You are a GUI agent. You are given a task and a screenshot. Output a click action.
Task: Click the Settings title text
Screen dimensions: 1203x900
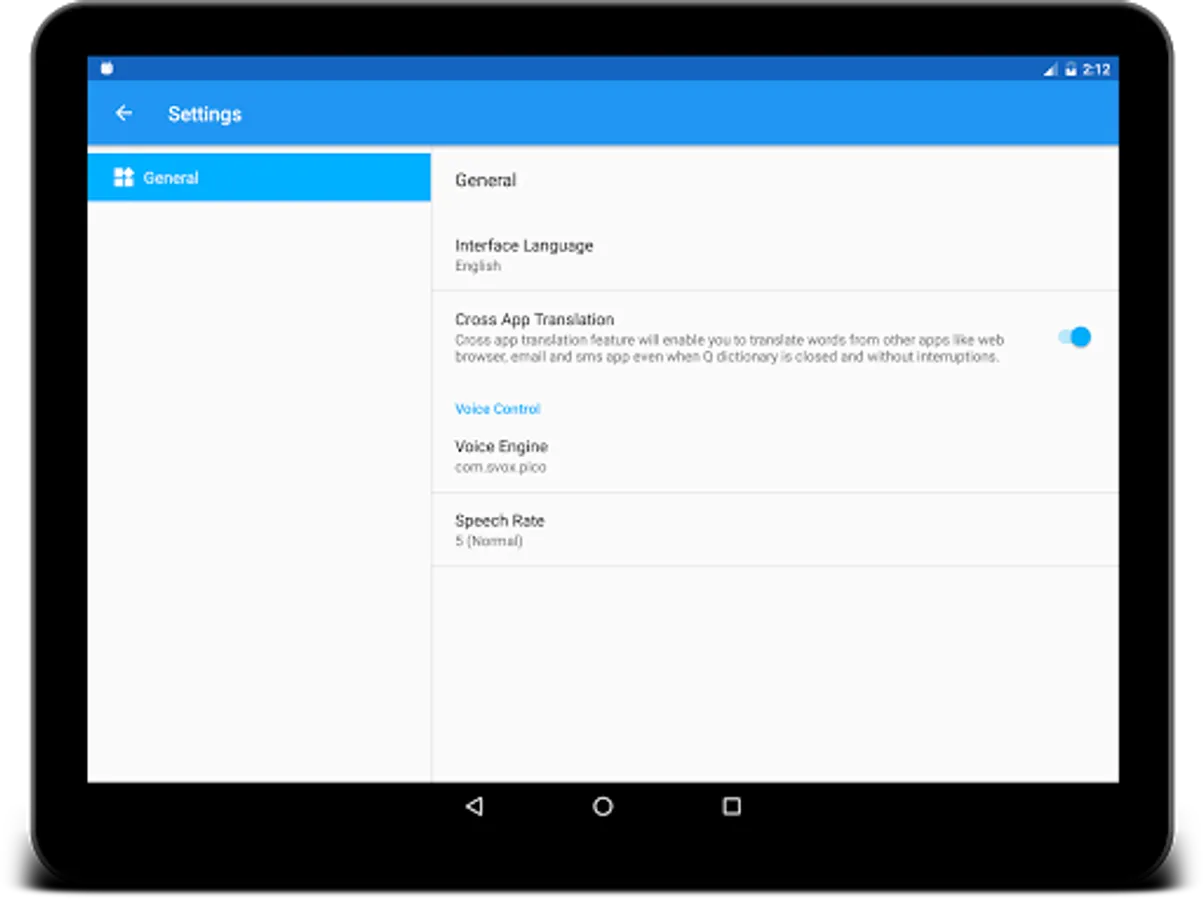pos(205,114)
